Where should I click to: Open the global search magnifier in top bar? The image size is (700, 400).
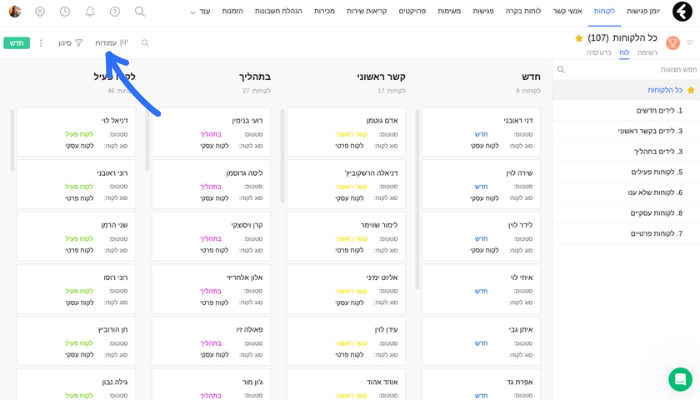pos(140,12)
